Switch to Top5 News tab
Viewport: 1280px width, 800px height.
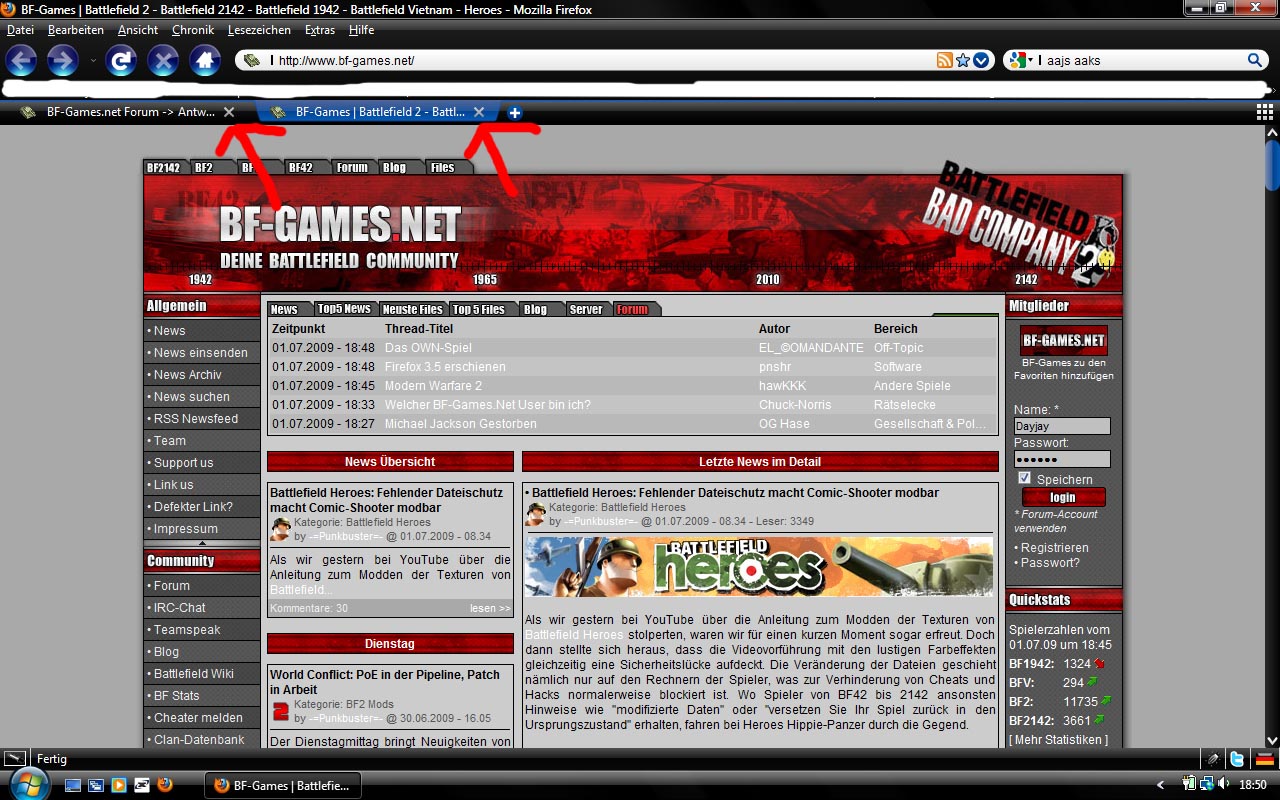(x=344, y=309)
